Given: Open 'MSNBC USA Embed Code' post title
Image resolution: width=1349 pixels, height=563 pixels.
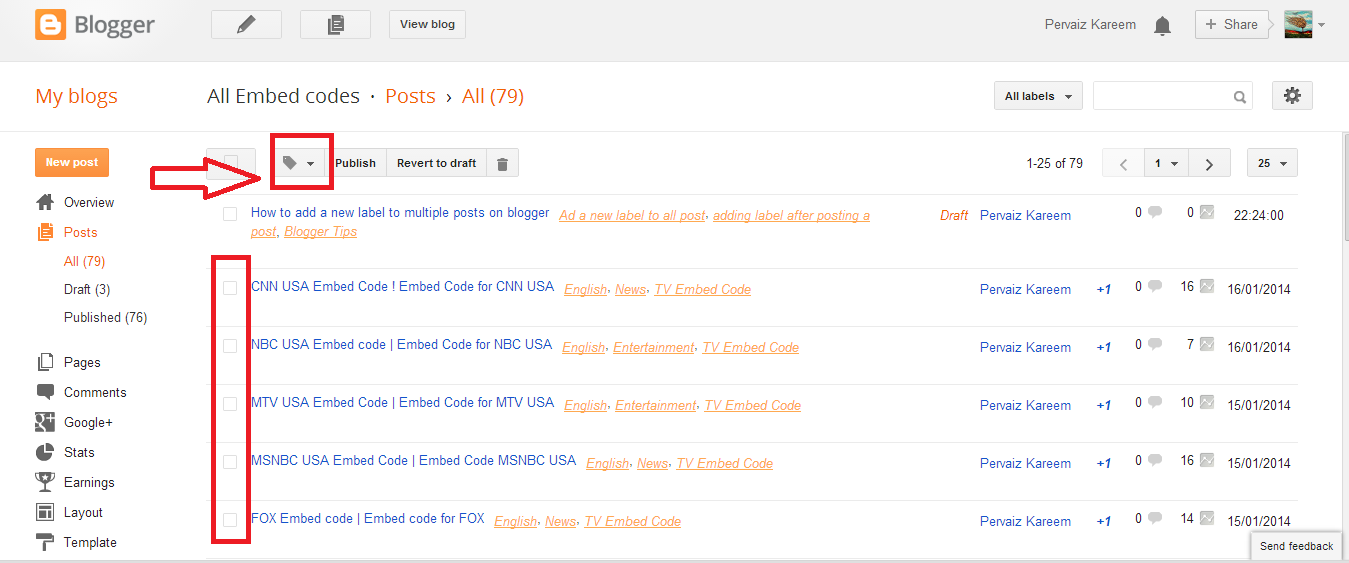Looking at the screenshot, I should 413,460.
